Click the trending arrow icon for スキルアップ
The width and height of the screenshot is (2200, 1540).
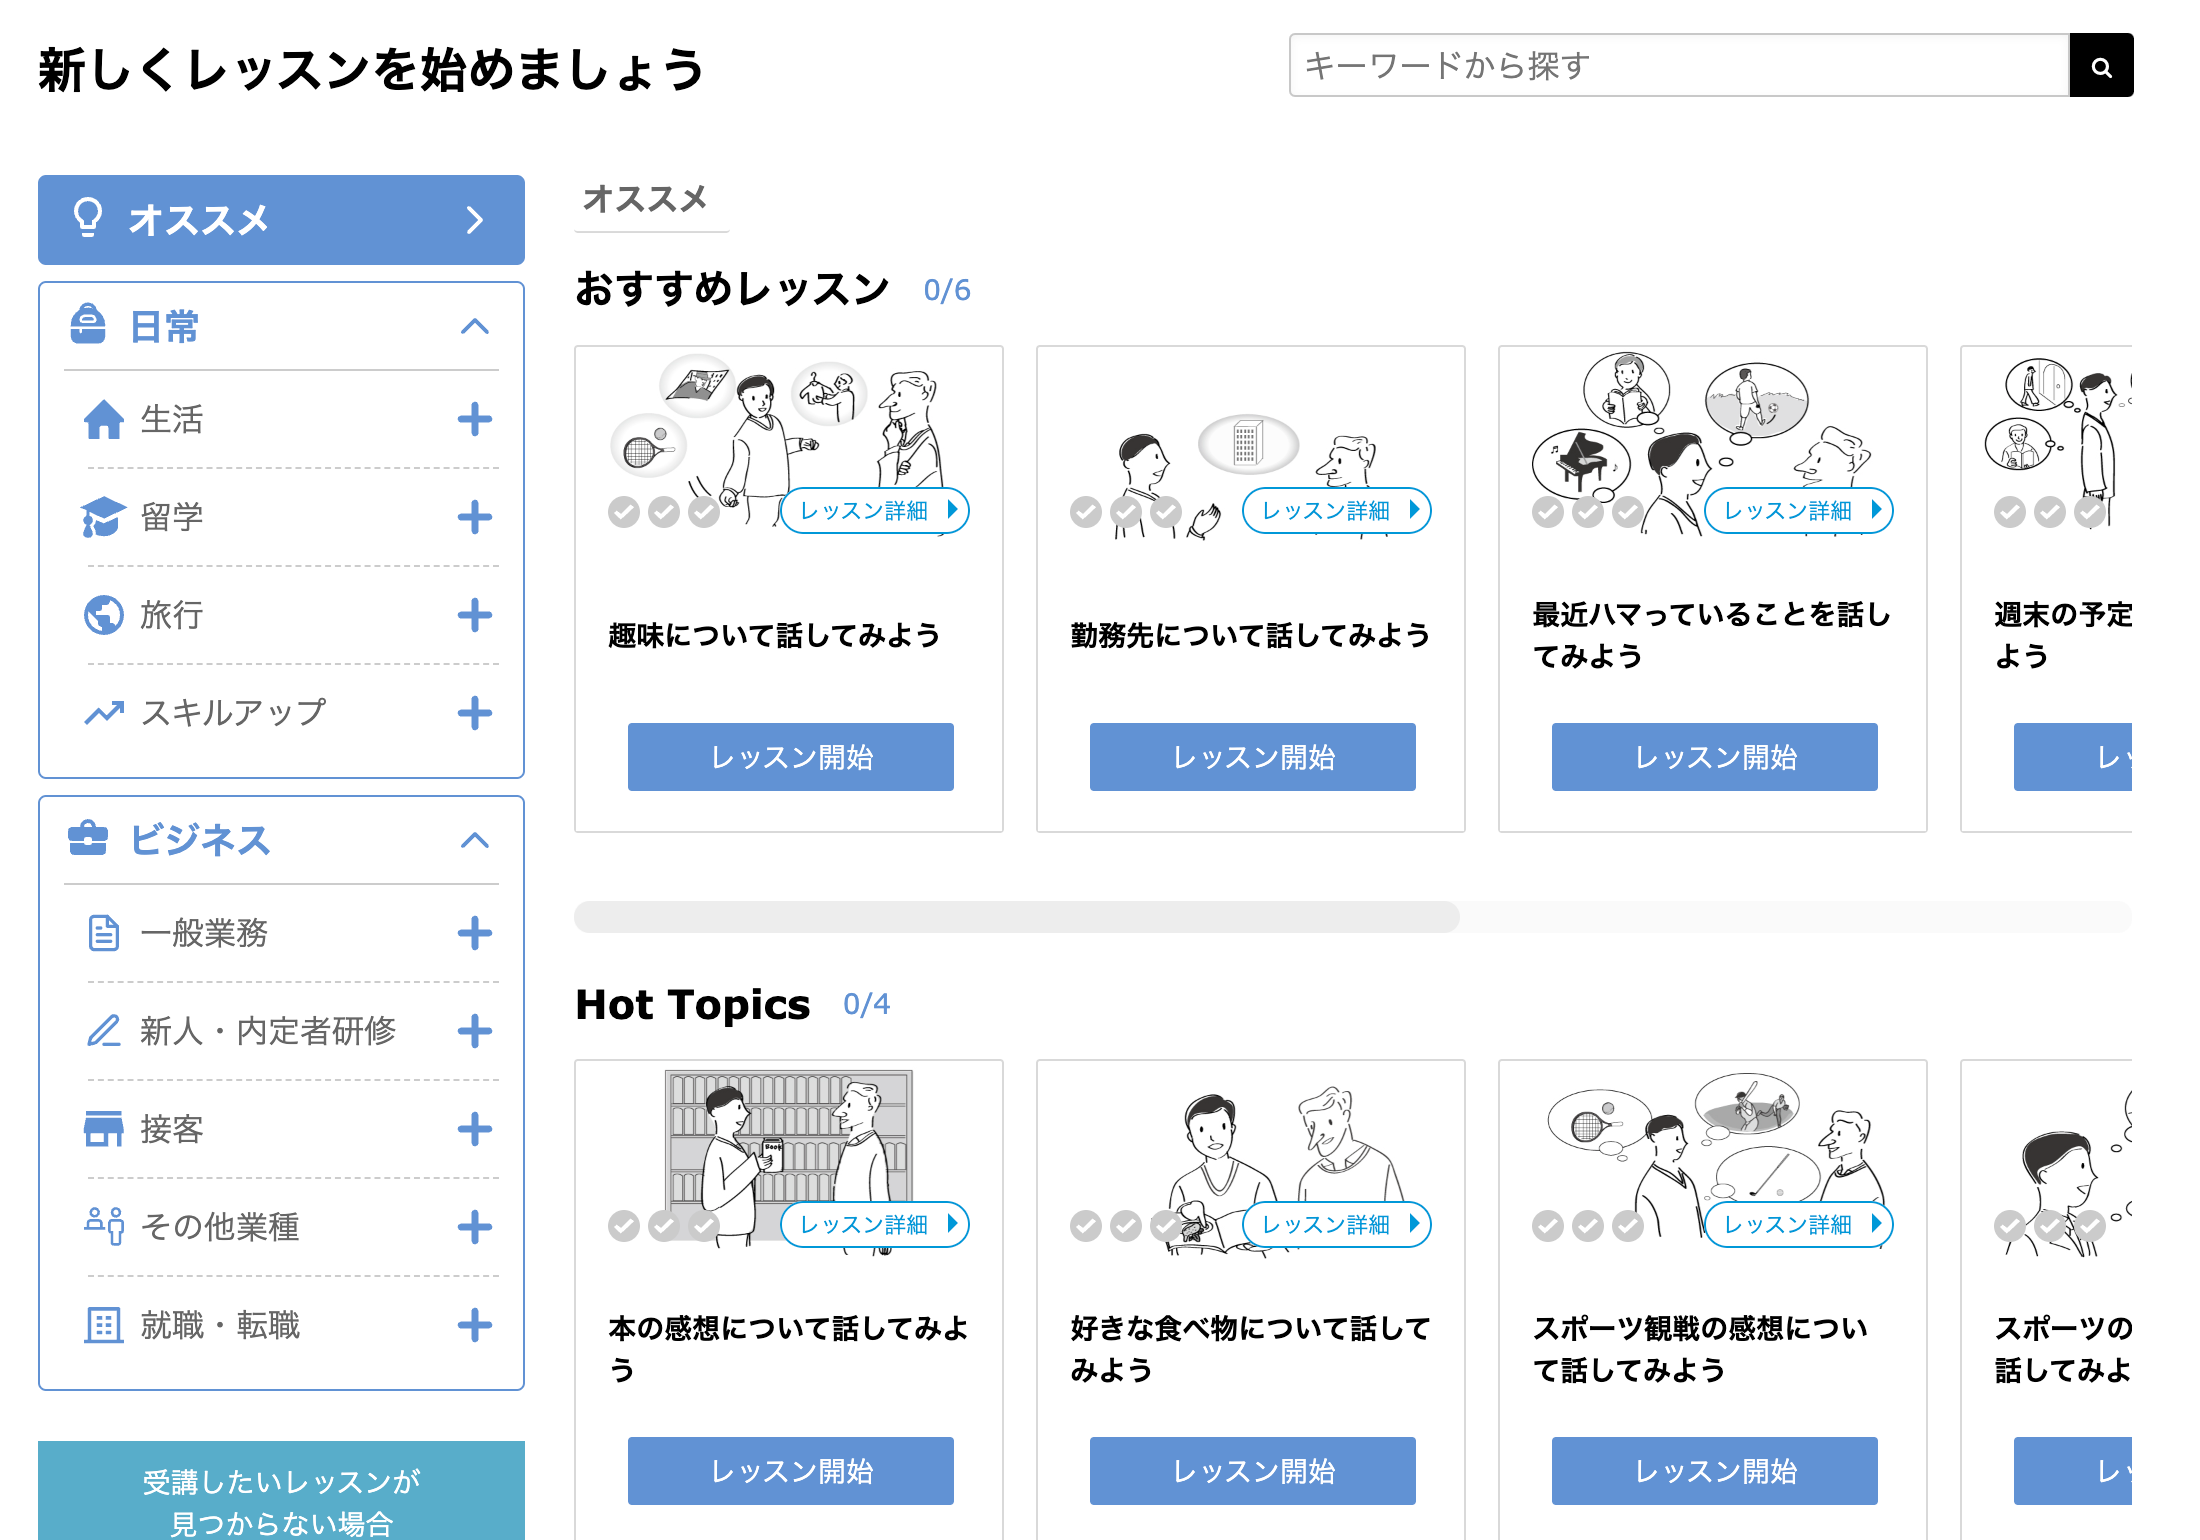(104, 713)
